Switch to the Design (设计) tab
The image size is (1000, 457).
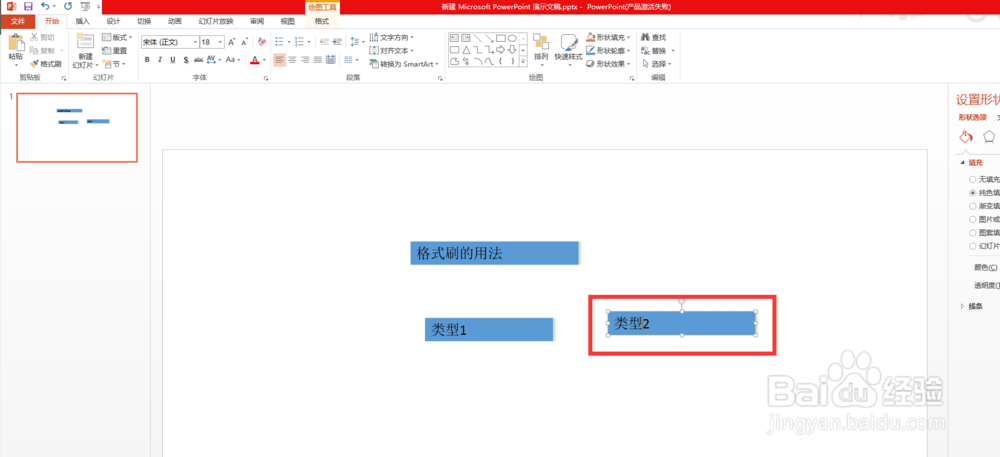tap(114, 21)
